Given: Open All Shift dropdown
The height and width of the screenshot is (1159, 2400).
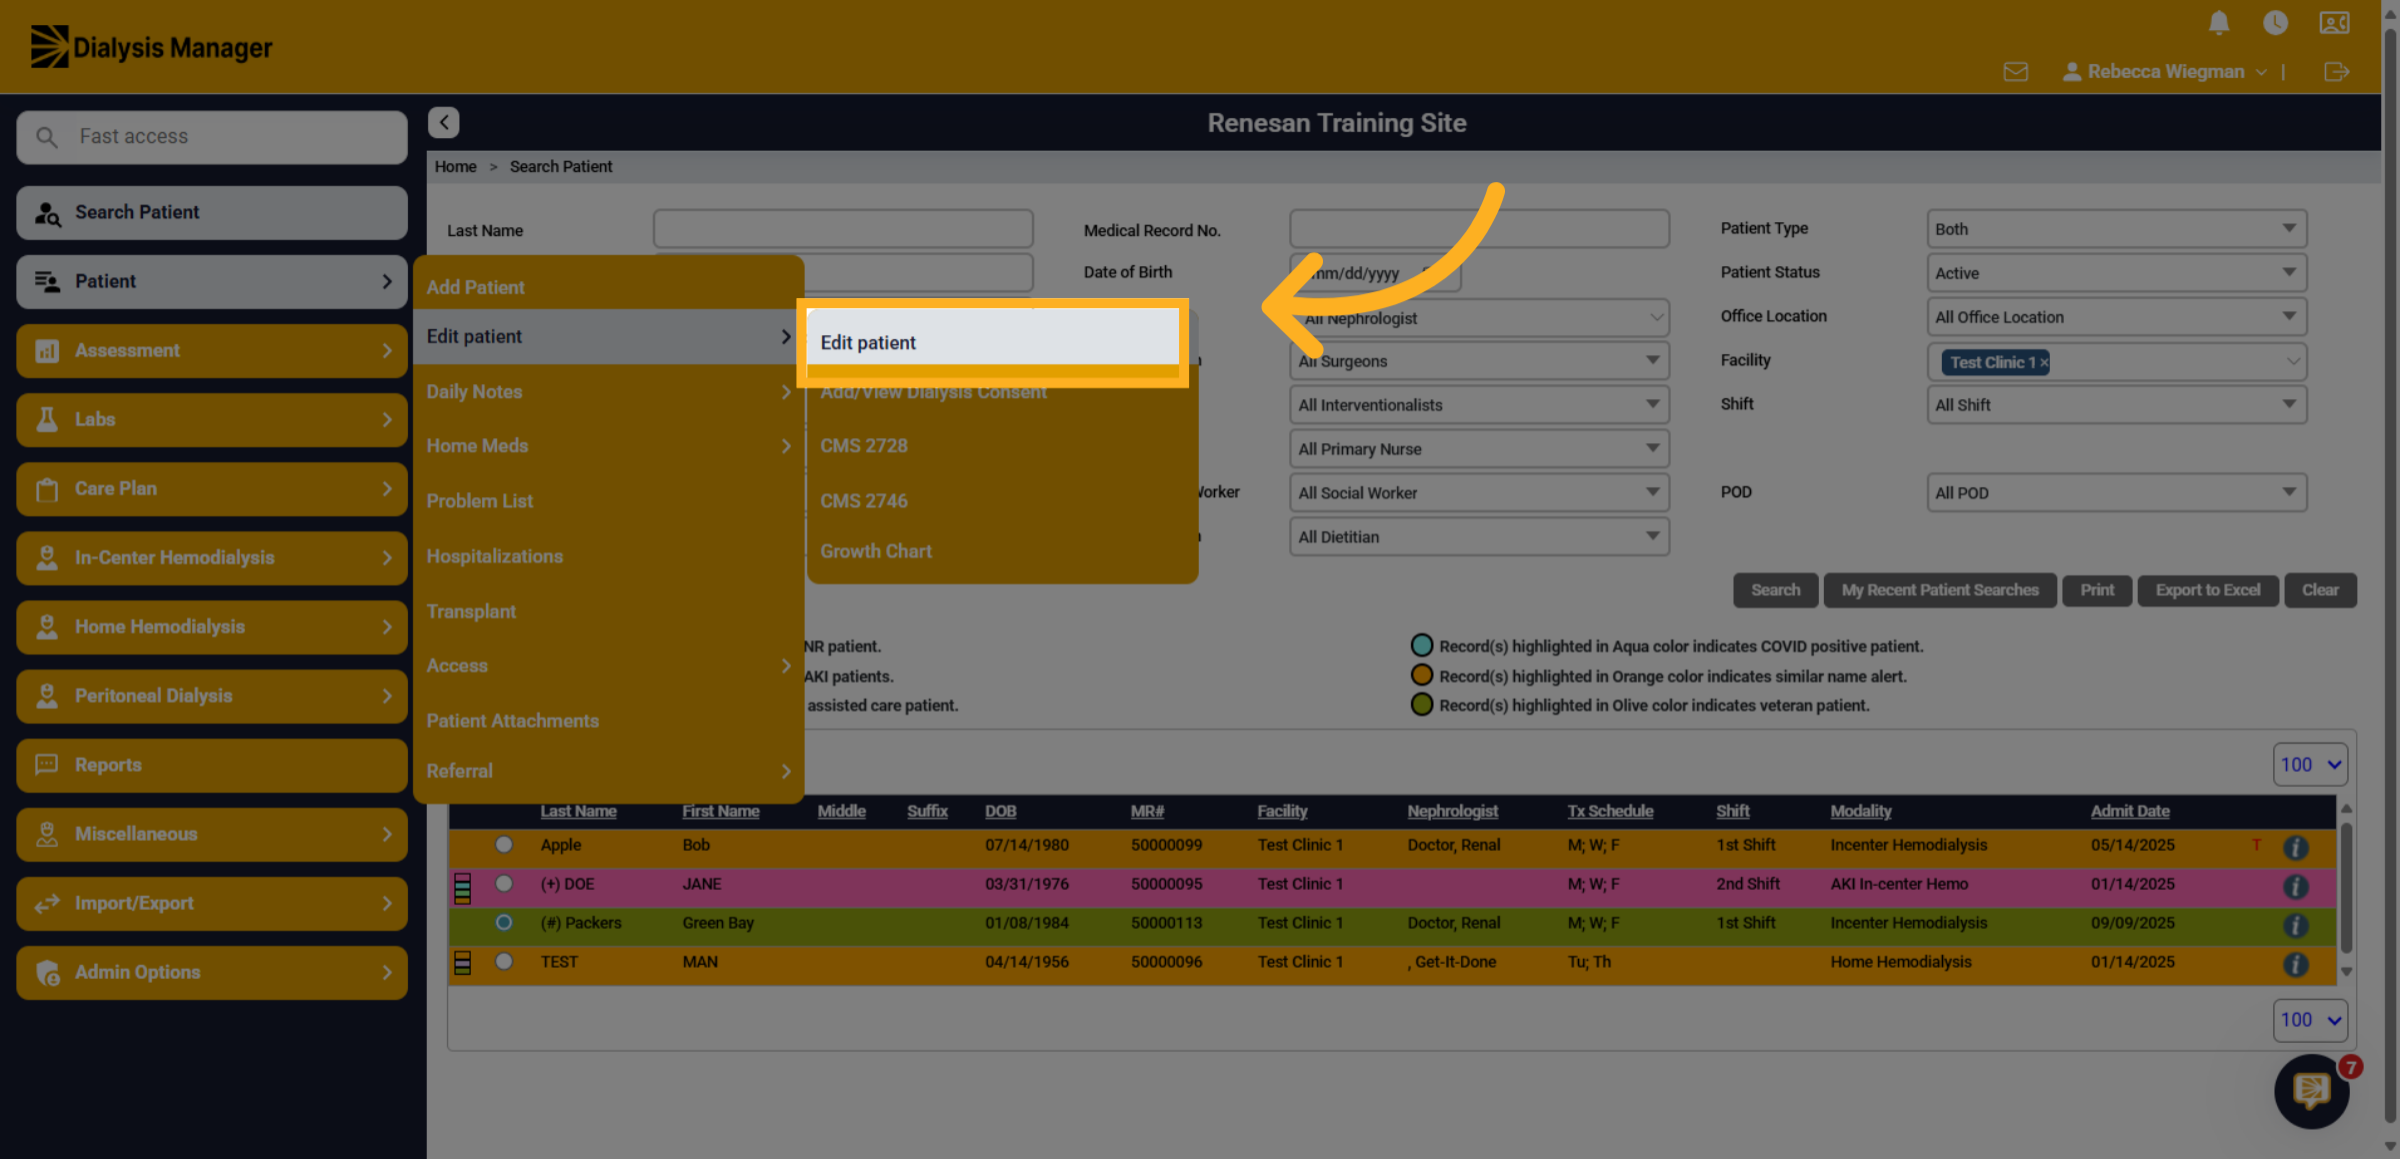Looking at the screenshot, I should (x=2116, y=405).
